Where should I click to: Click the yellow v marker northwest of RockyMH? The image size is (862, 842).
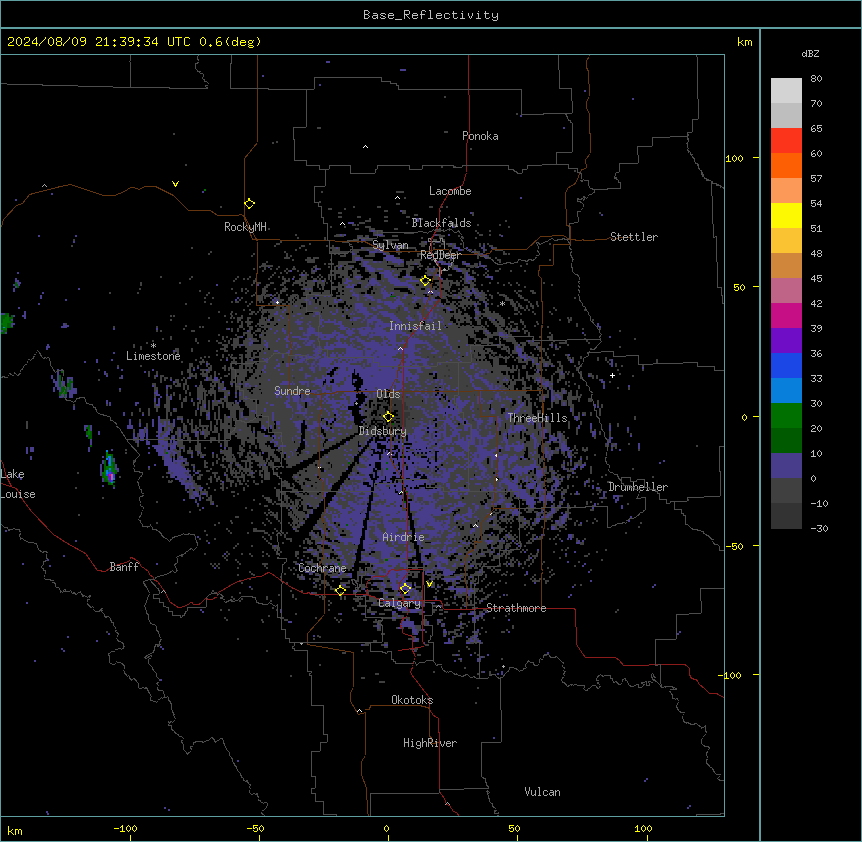[x=175, y=184]
